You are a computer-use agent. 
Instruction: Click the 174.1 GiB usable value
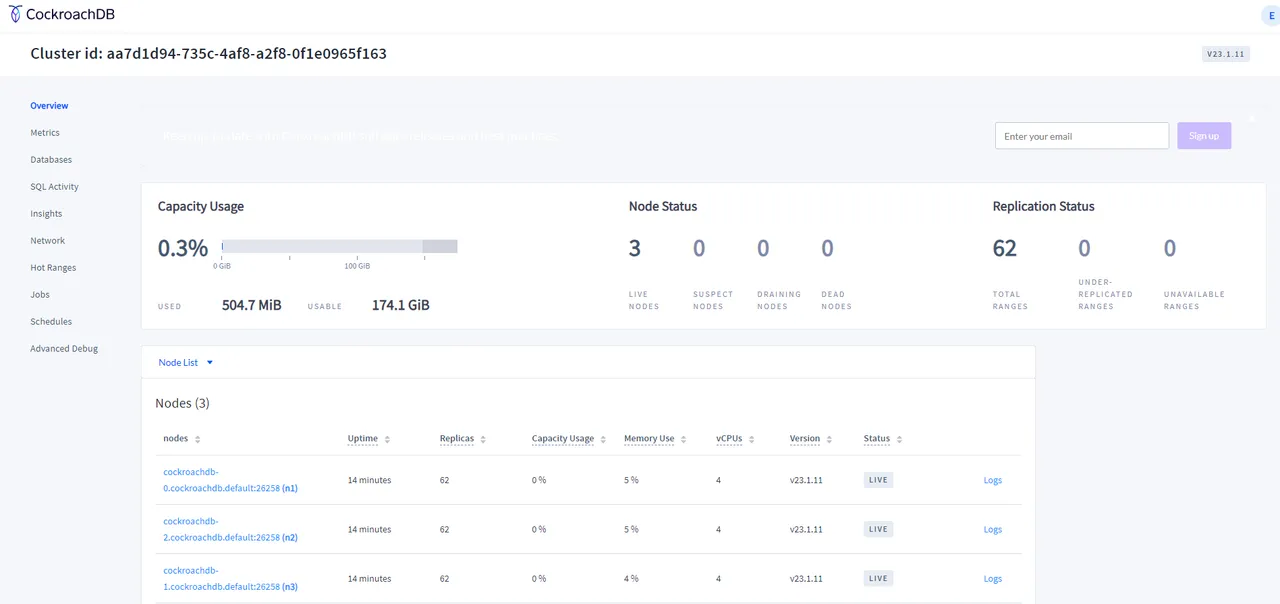tap(400, 305)
